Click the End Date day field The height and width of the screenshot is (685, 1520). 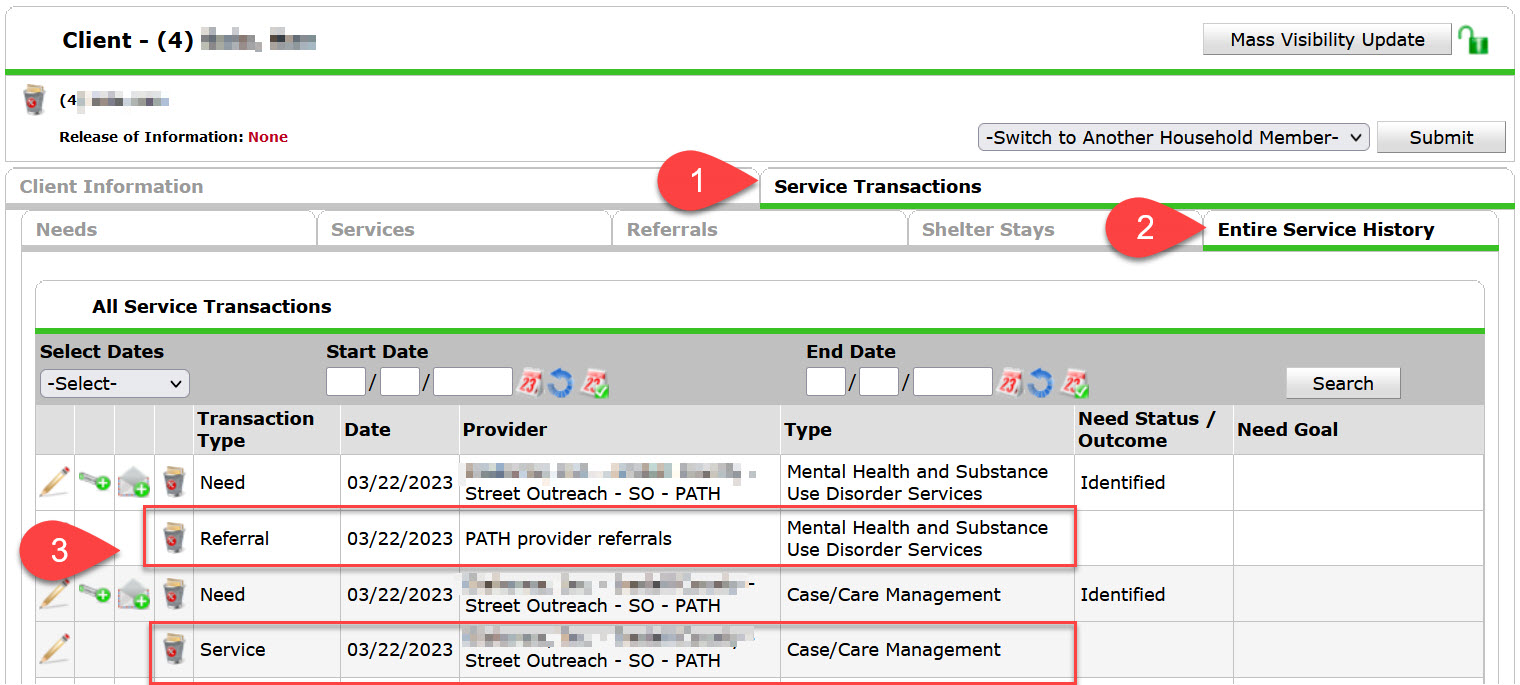pyautogui.click(x=879, y=382)
